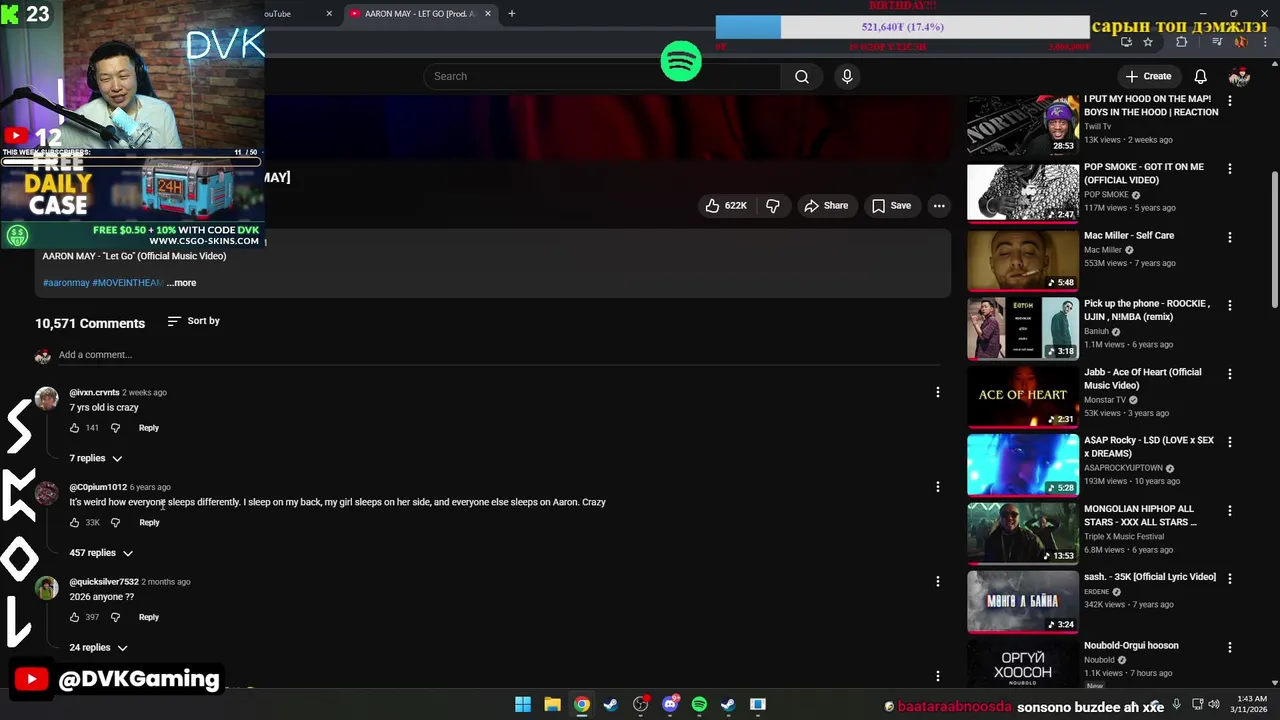The height and width of the screenshot is (720, 1280).
Task: Open options for 'A$AP Rocky - LSD' video
Action: [1229, 442]
